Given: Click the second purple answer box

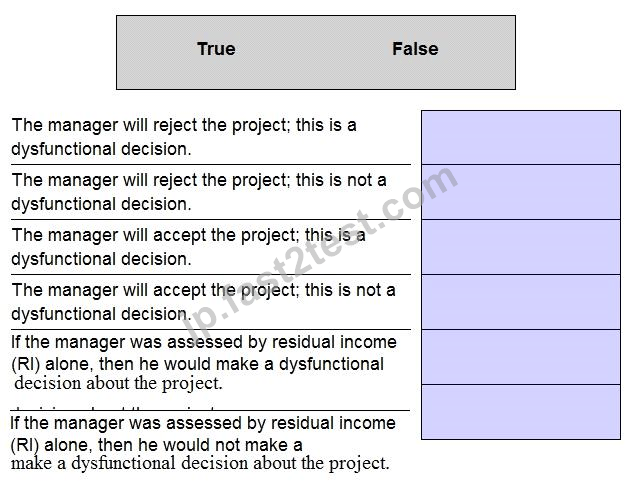Looking at the screenshot, I should 521,192.
